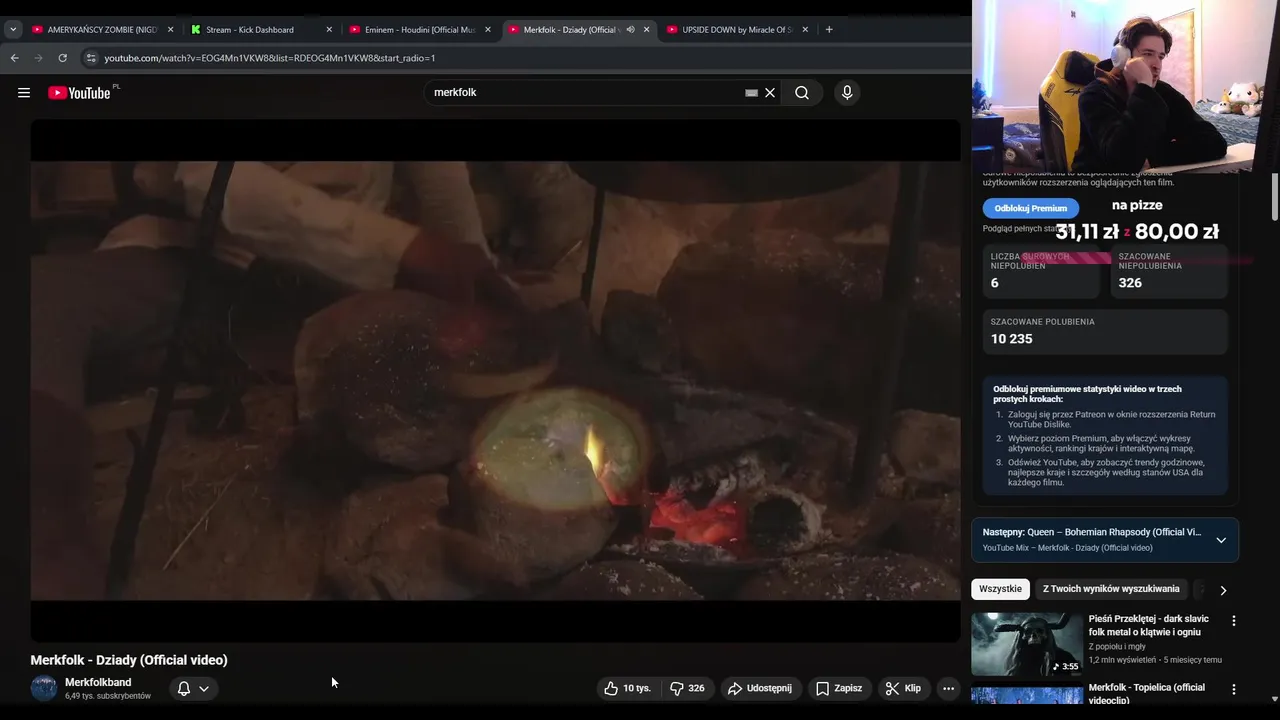Go back in browser history
Image resolution: width=1280 pixels, height=720 pixels.
click(x=15, y=58)
